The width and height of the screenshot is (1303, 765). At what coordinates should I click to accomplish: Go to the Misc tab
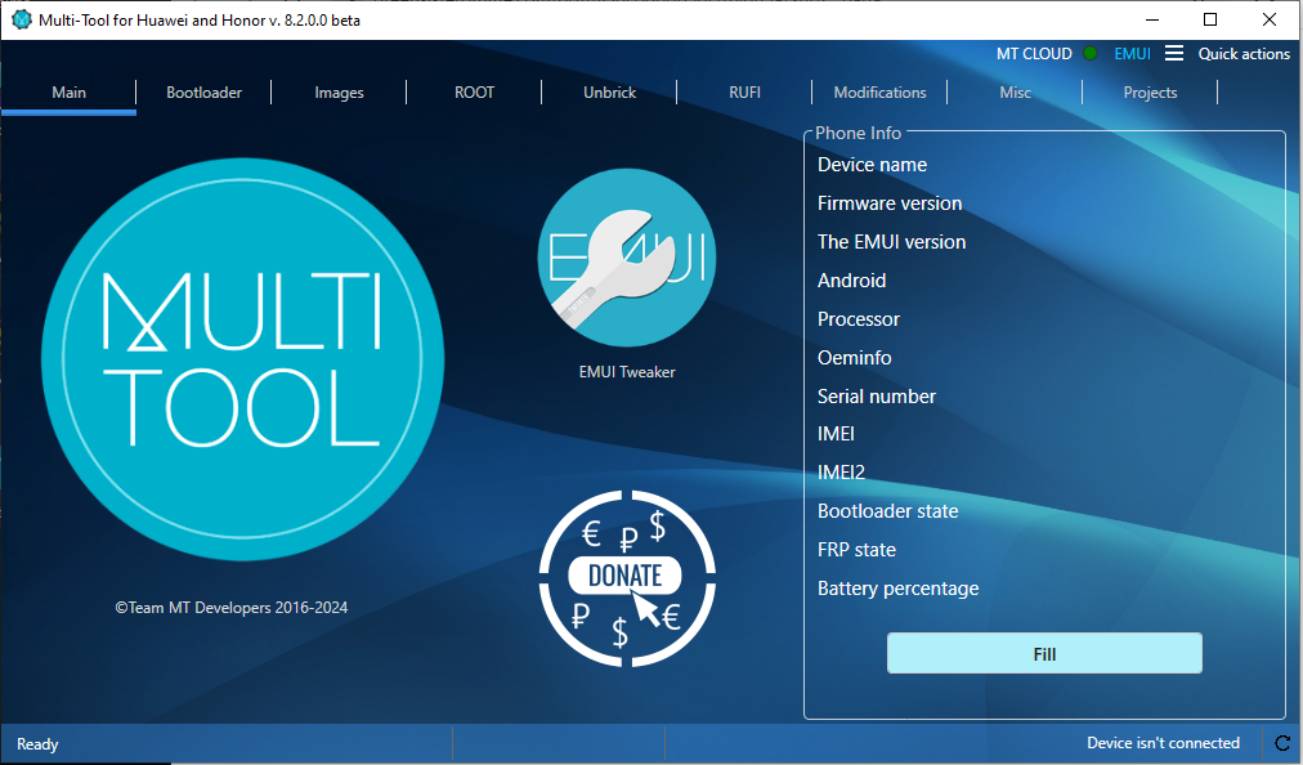pos(1015,92)
